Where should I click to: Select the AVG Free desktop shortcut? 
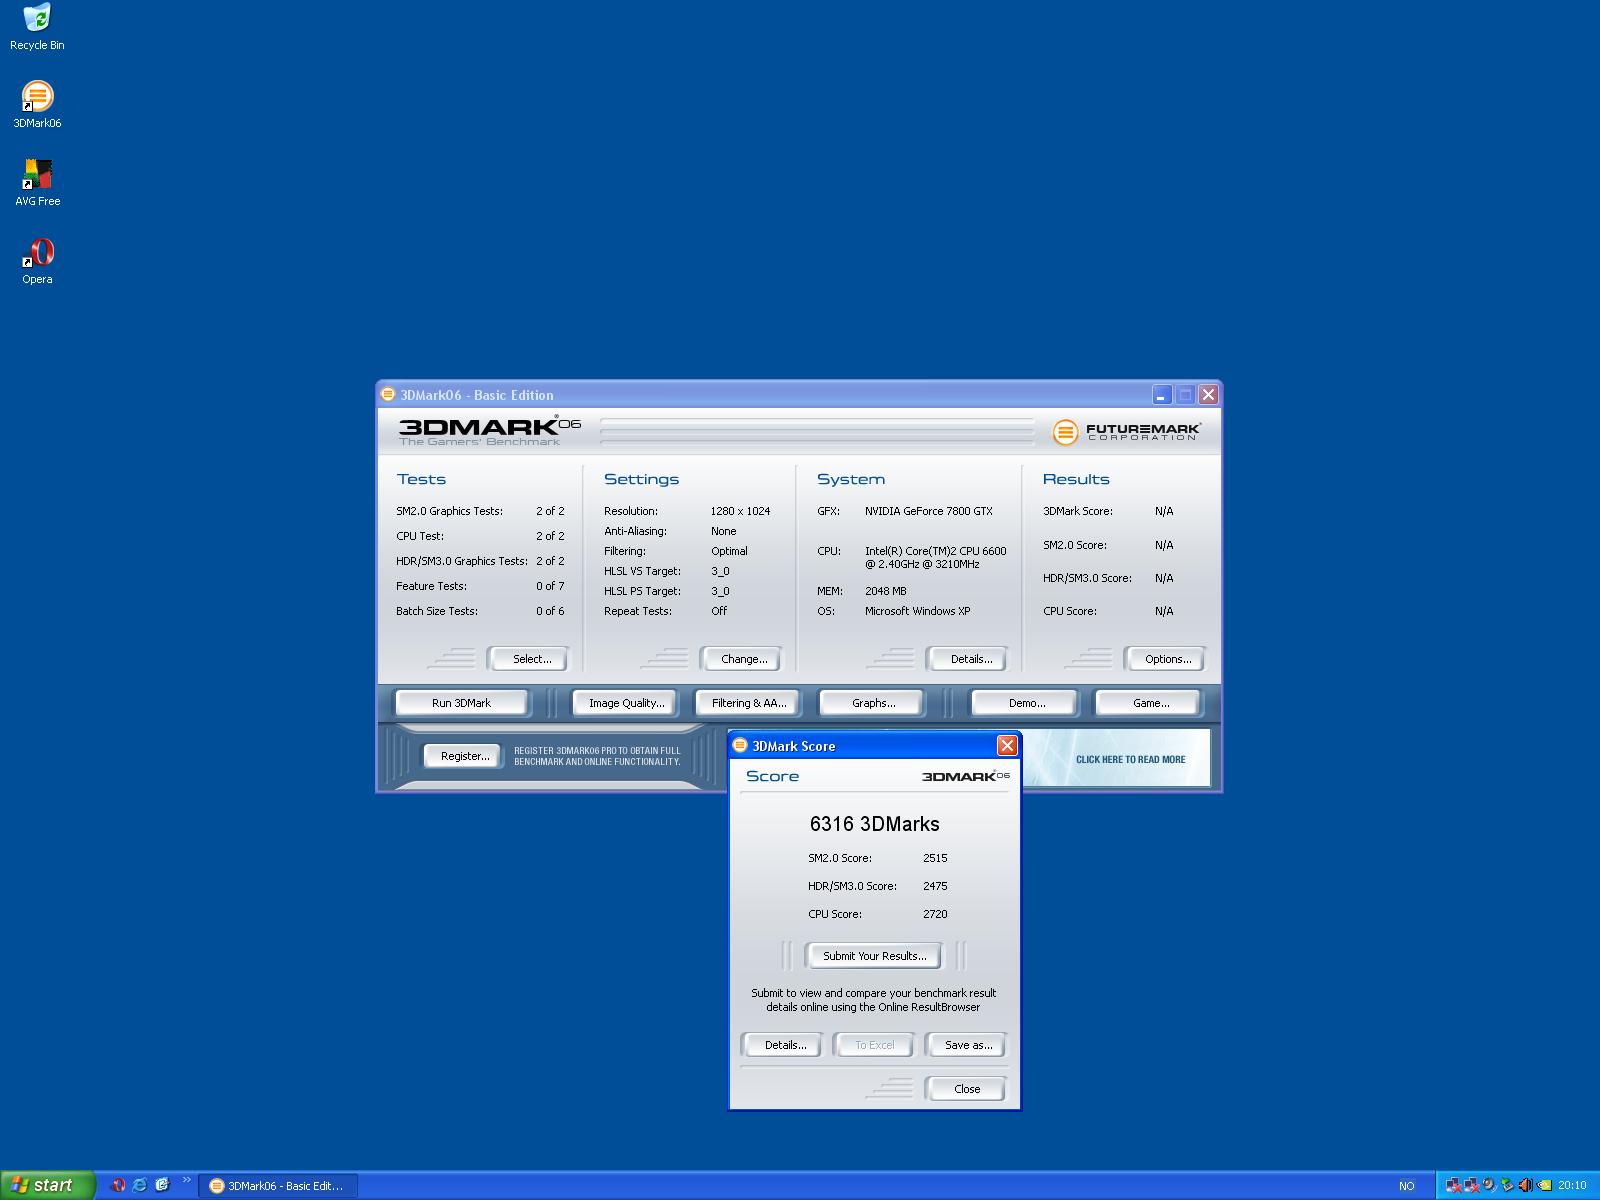click(x=37, y=183)
